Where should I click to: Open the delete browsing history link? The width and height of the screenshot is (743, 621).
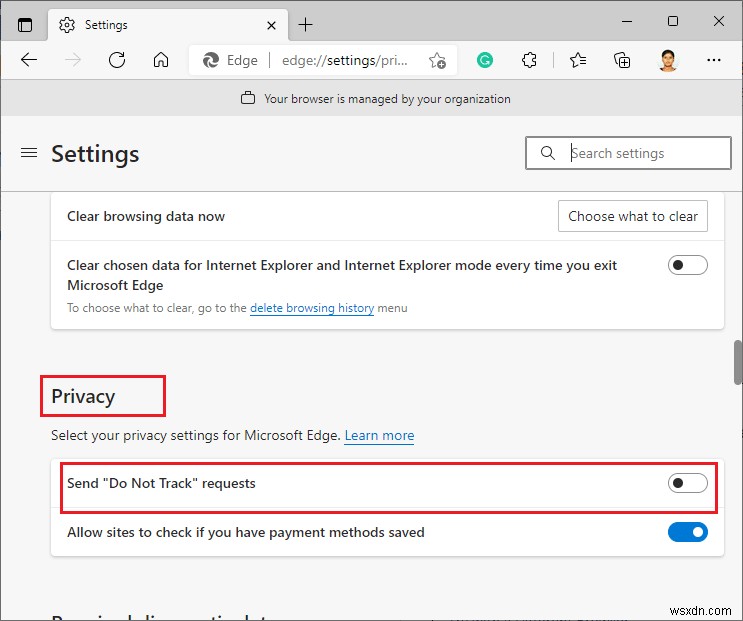coord(312,308)
